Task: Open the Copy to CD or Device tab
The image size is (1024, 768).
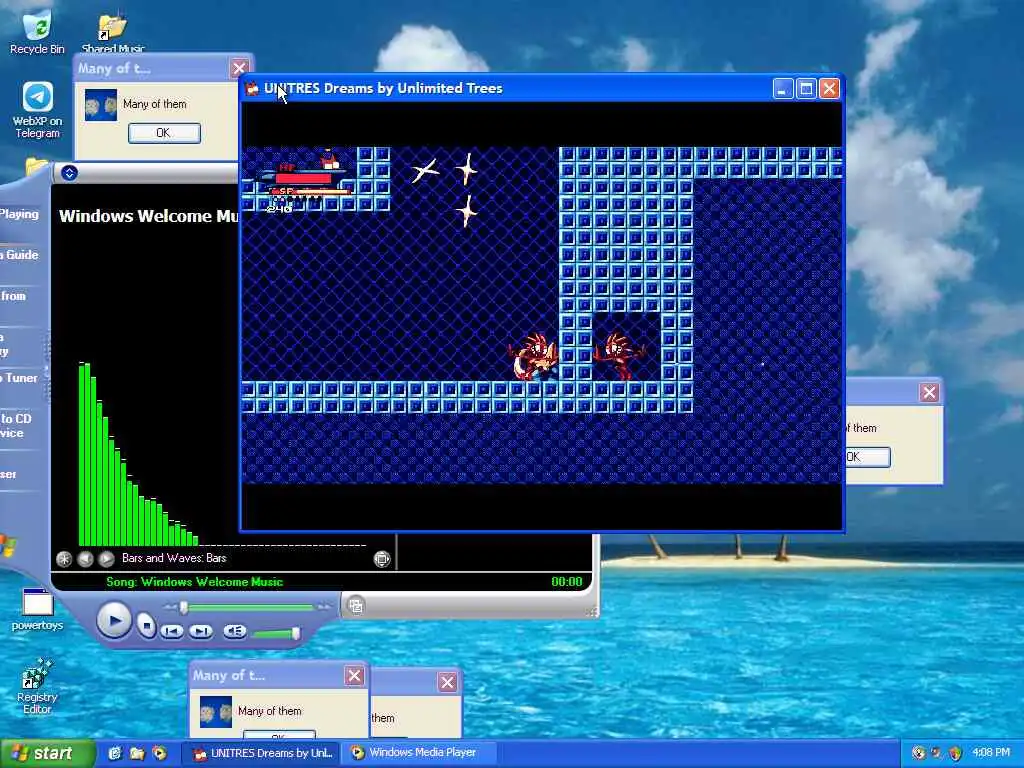Action: [x=16, y=426]
